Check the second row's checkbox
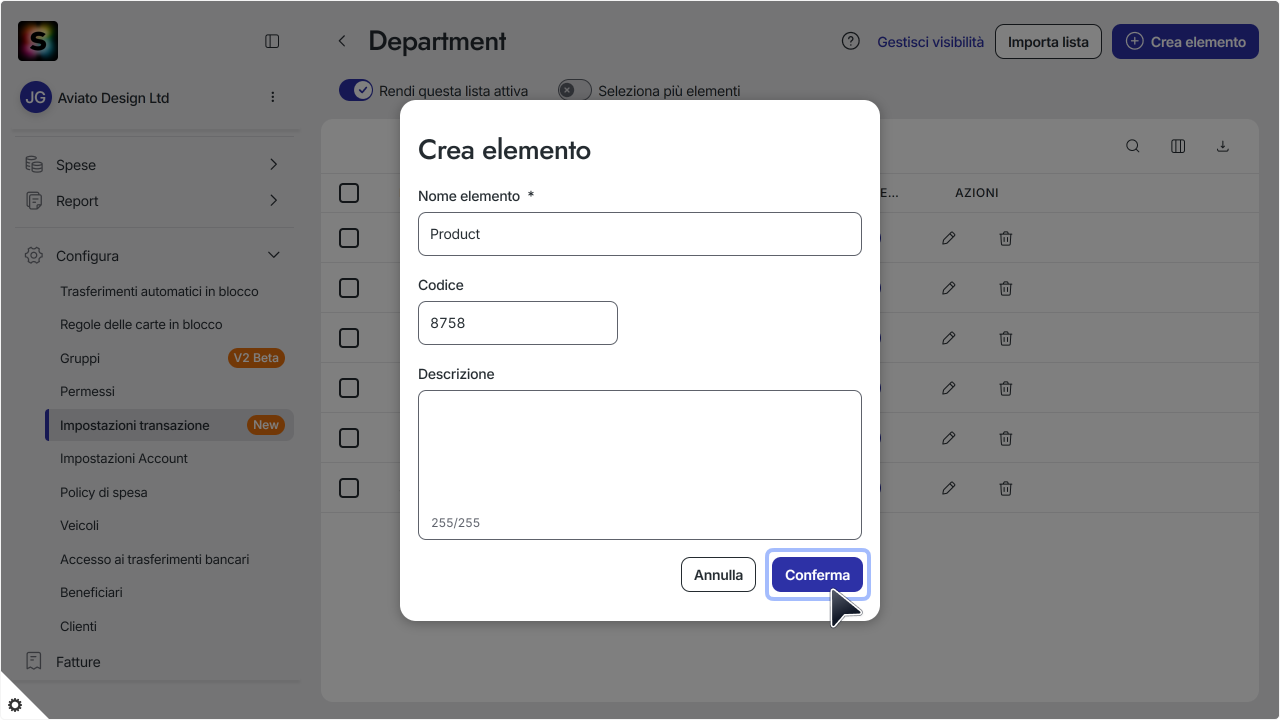 349,288
